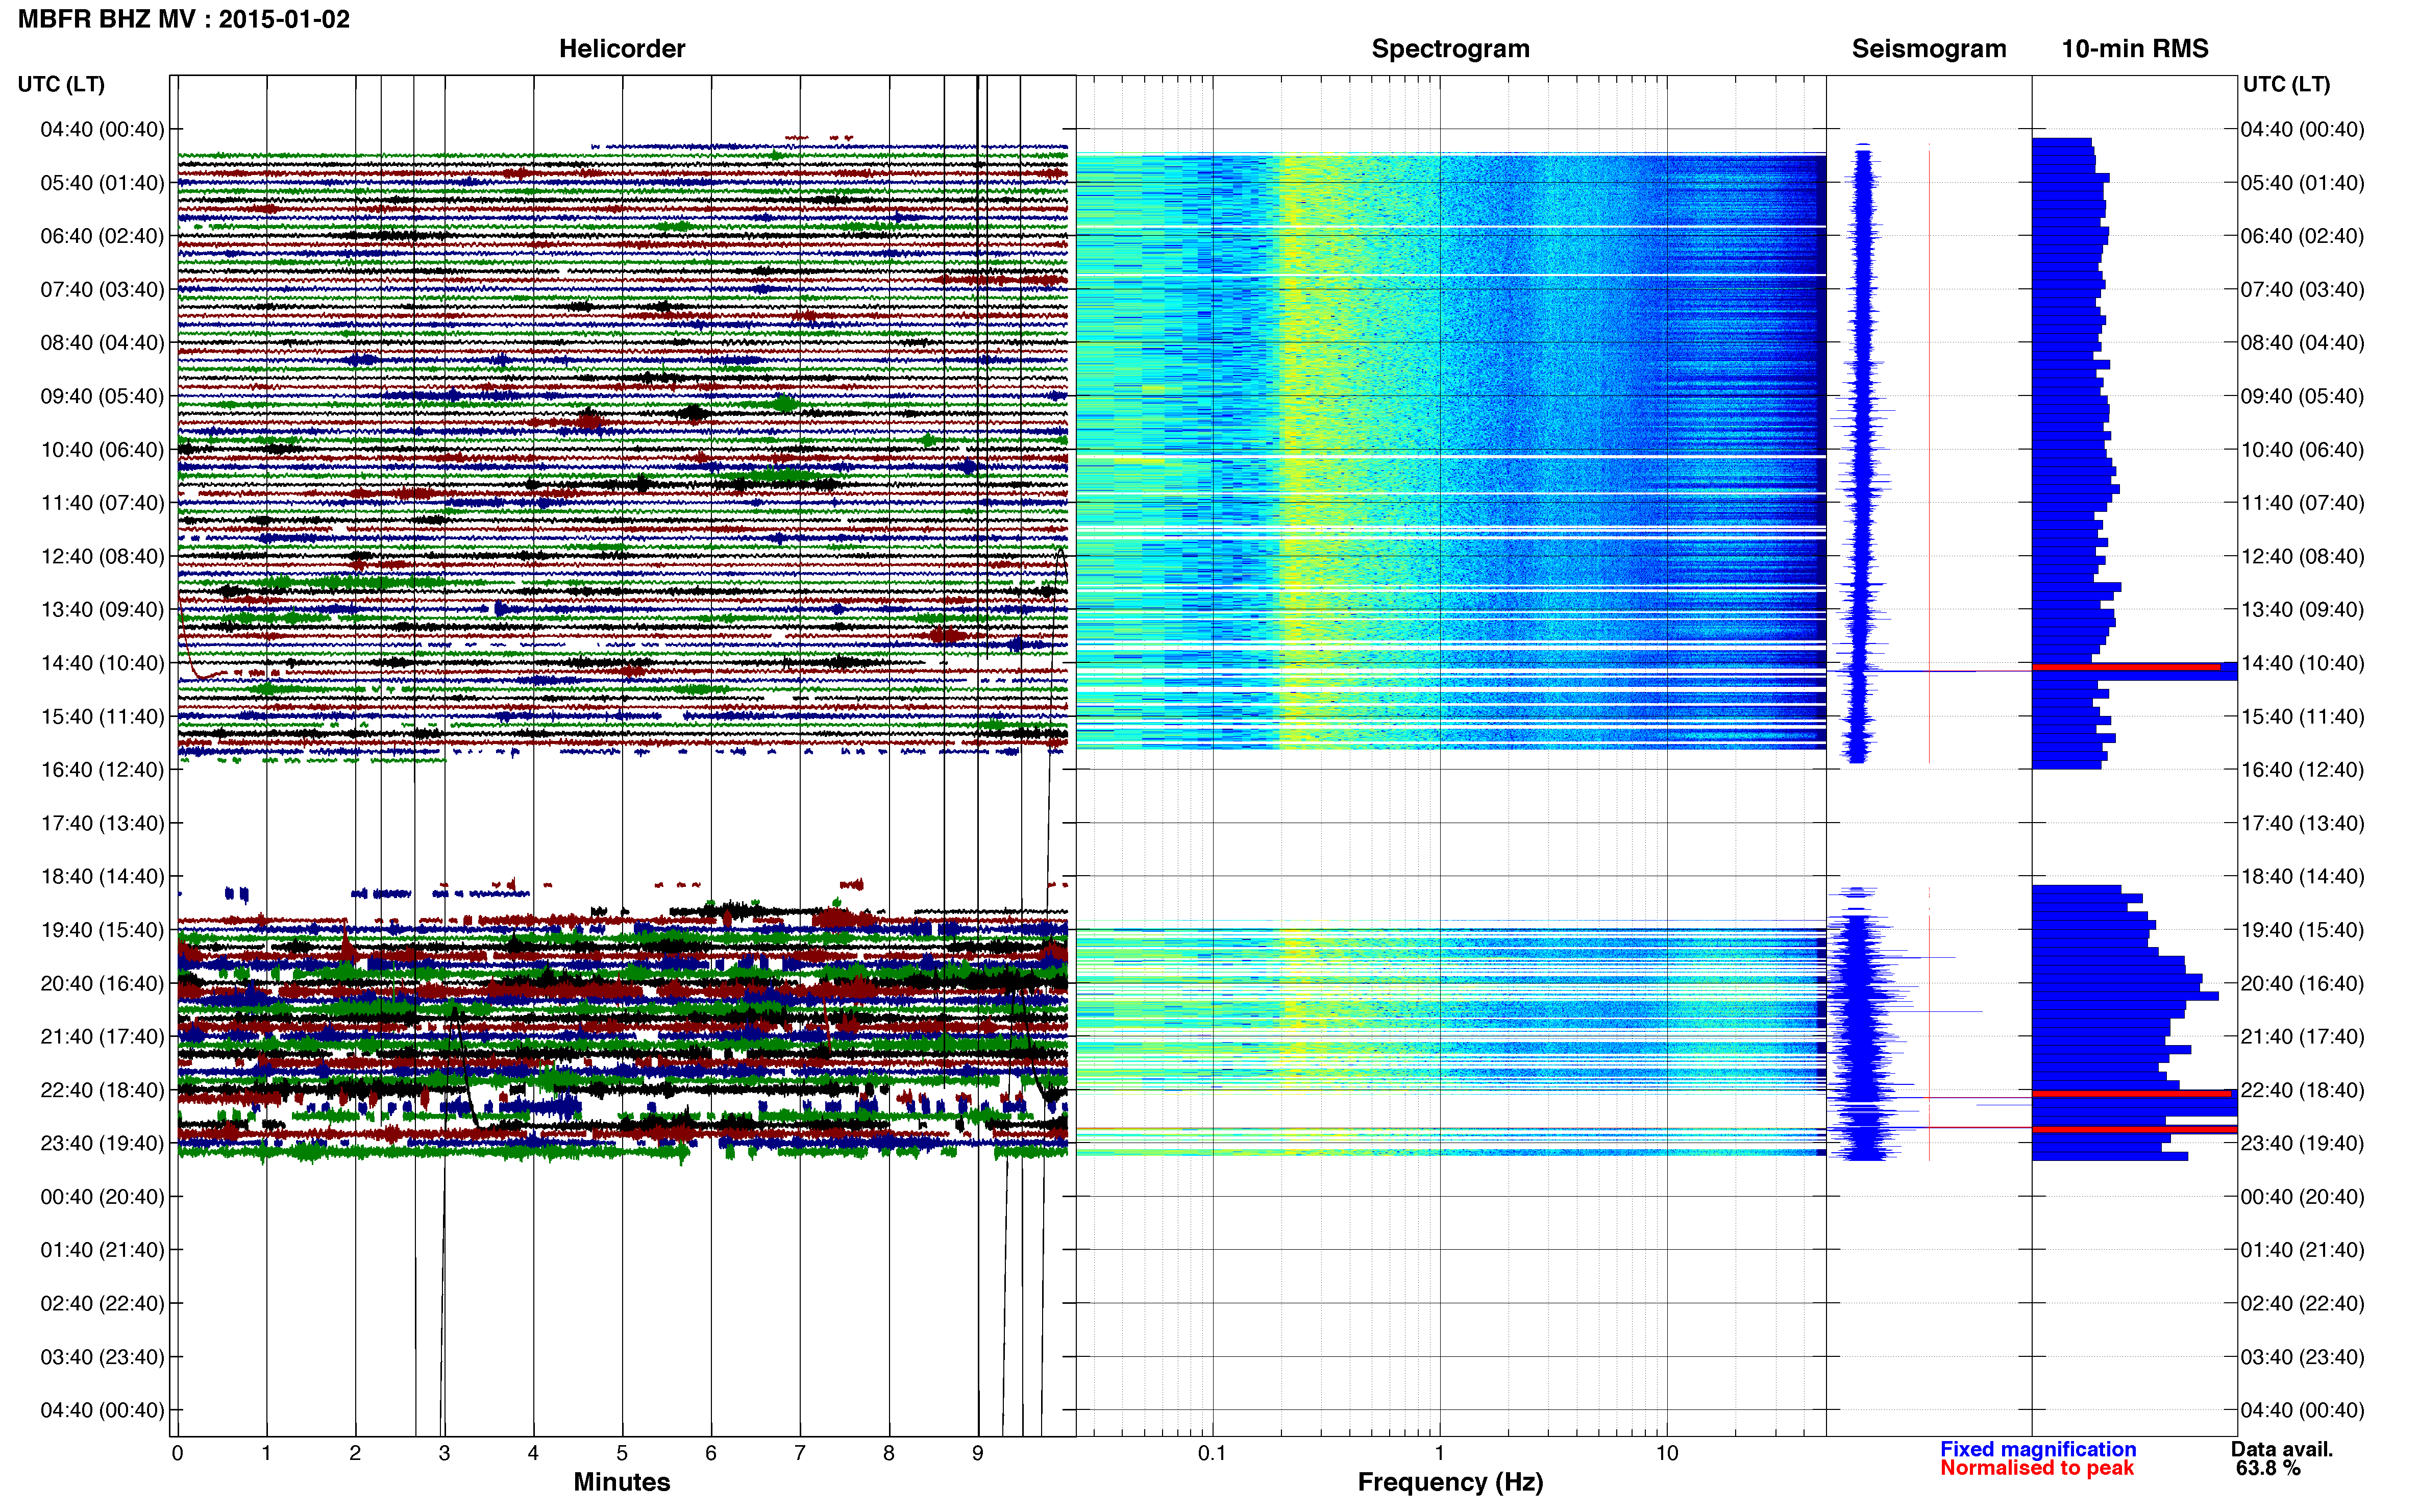Screen dimensions: 2419x1512
Task: Click the left 23:40 (19:40) time label
Action: click(x=102, y=1143)
